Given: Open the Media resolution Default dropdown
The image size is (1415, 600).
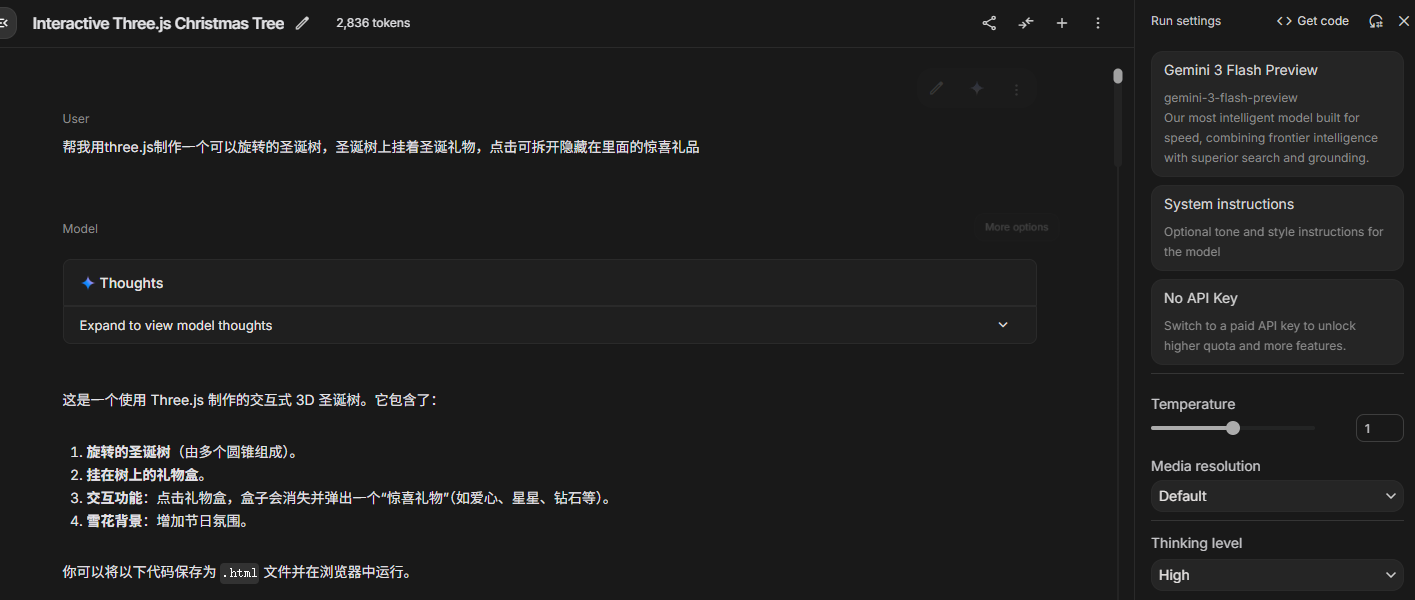Looking at the screenshot, I should [1277, 496].
